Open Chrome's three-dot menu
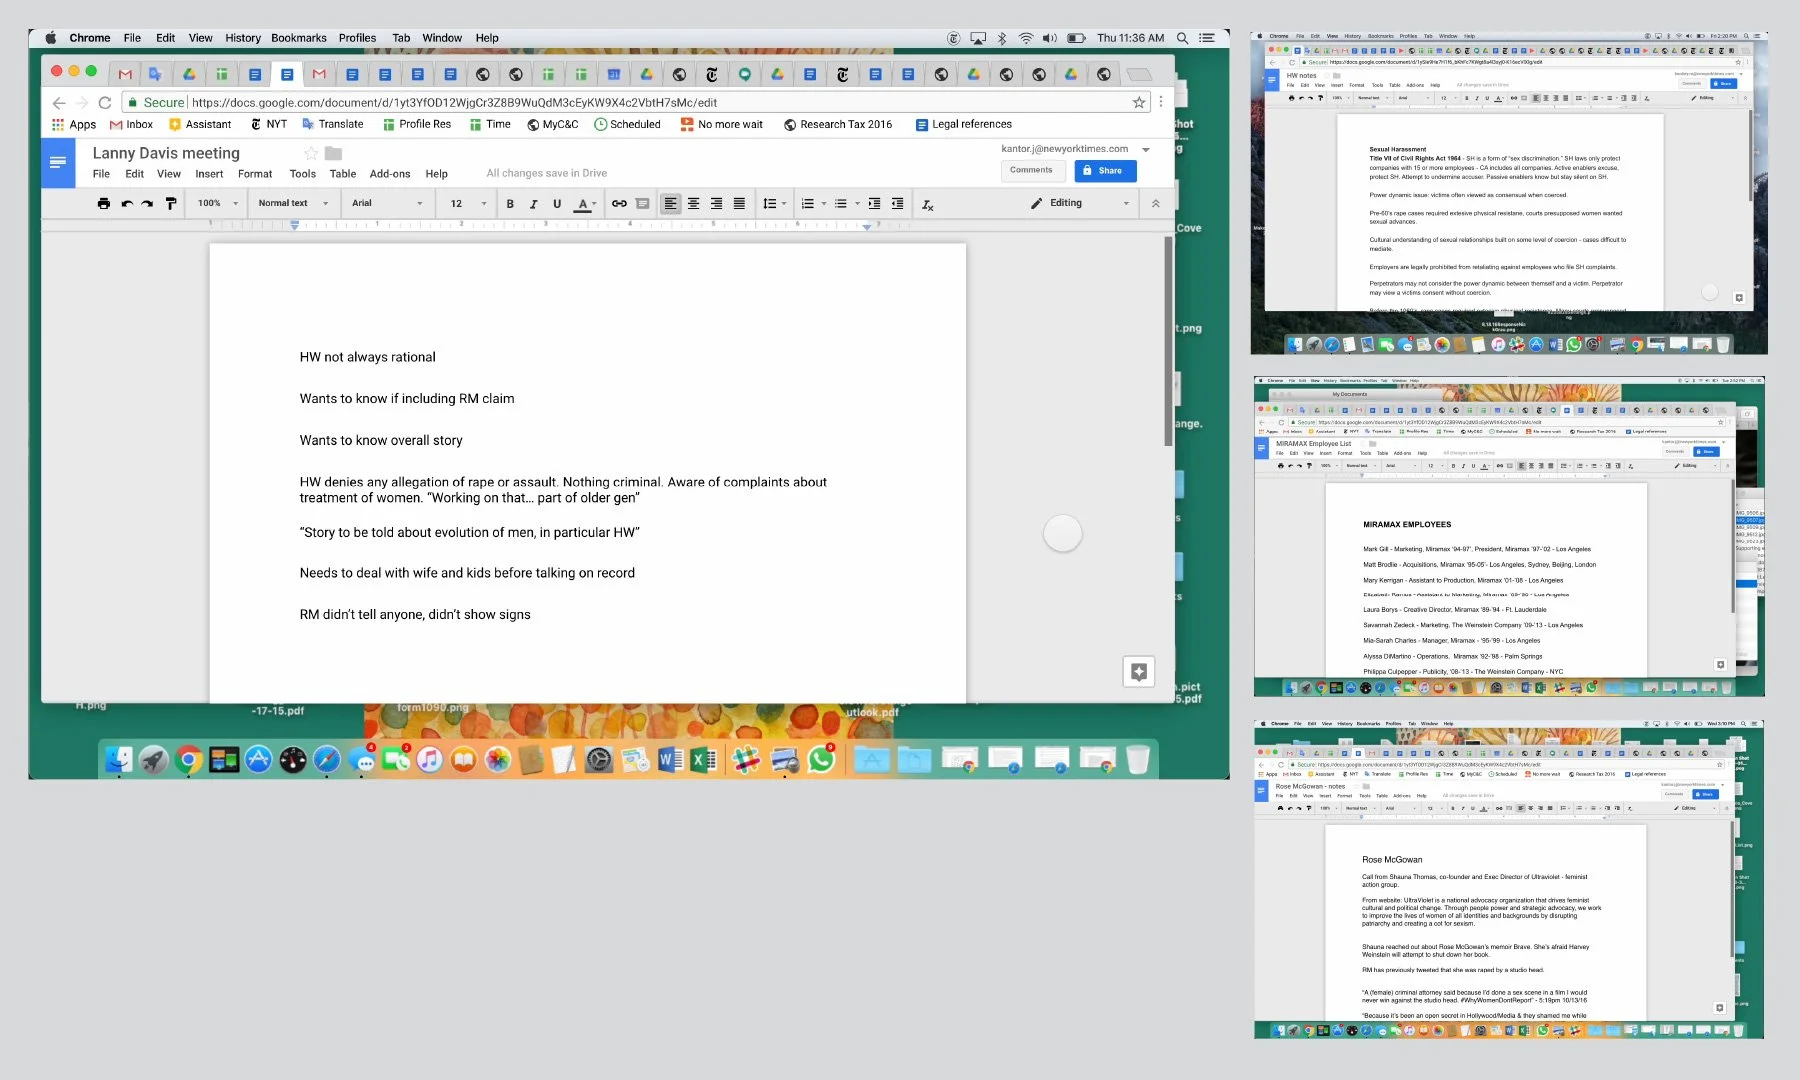Screen dimensions: 1800x1080 coord(1161,102)
